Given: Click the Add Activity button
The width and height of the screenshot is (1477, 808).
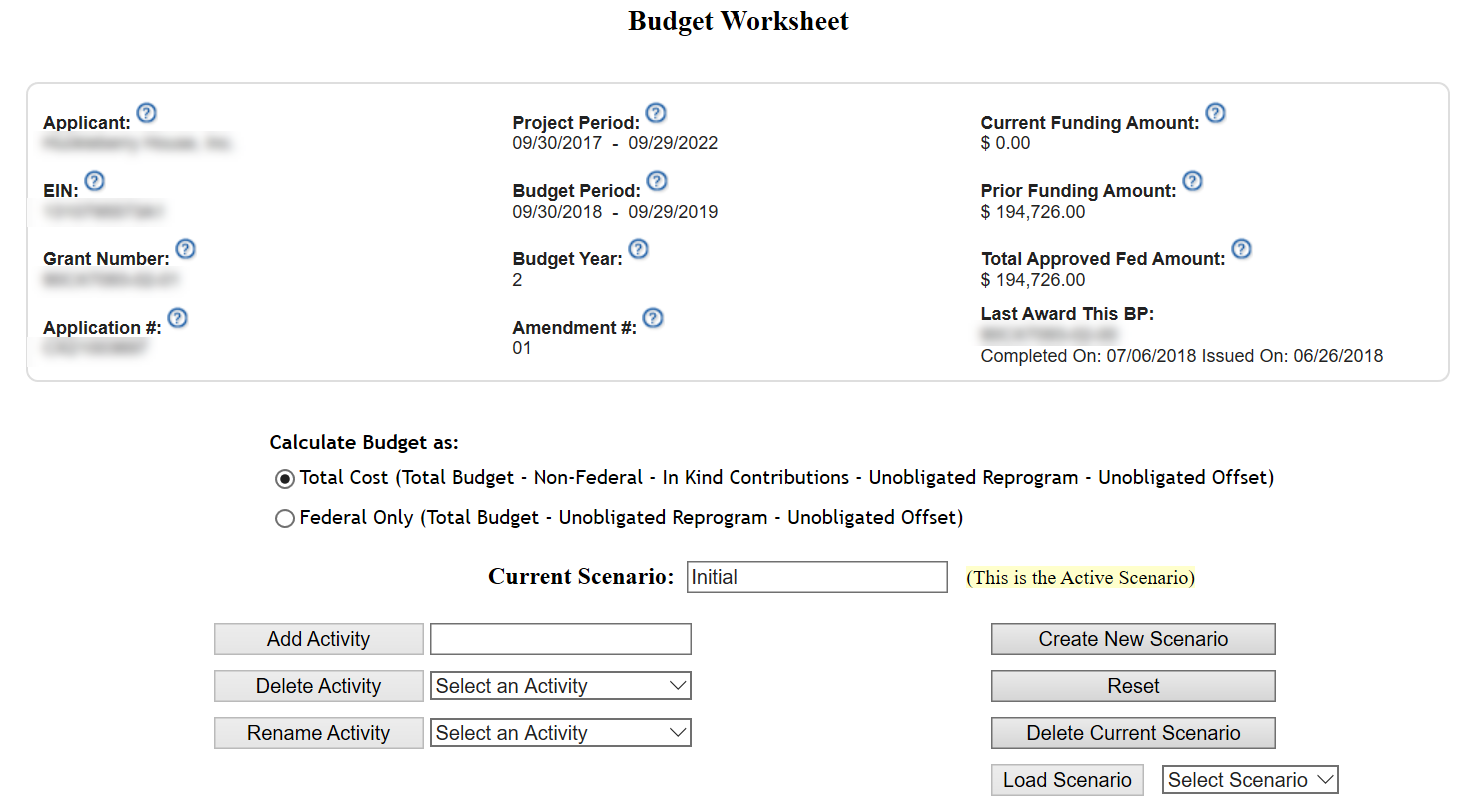Looking at the screenshot, I should (x=319, y=639).
